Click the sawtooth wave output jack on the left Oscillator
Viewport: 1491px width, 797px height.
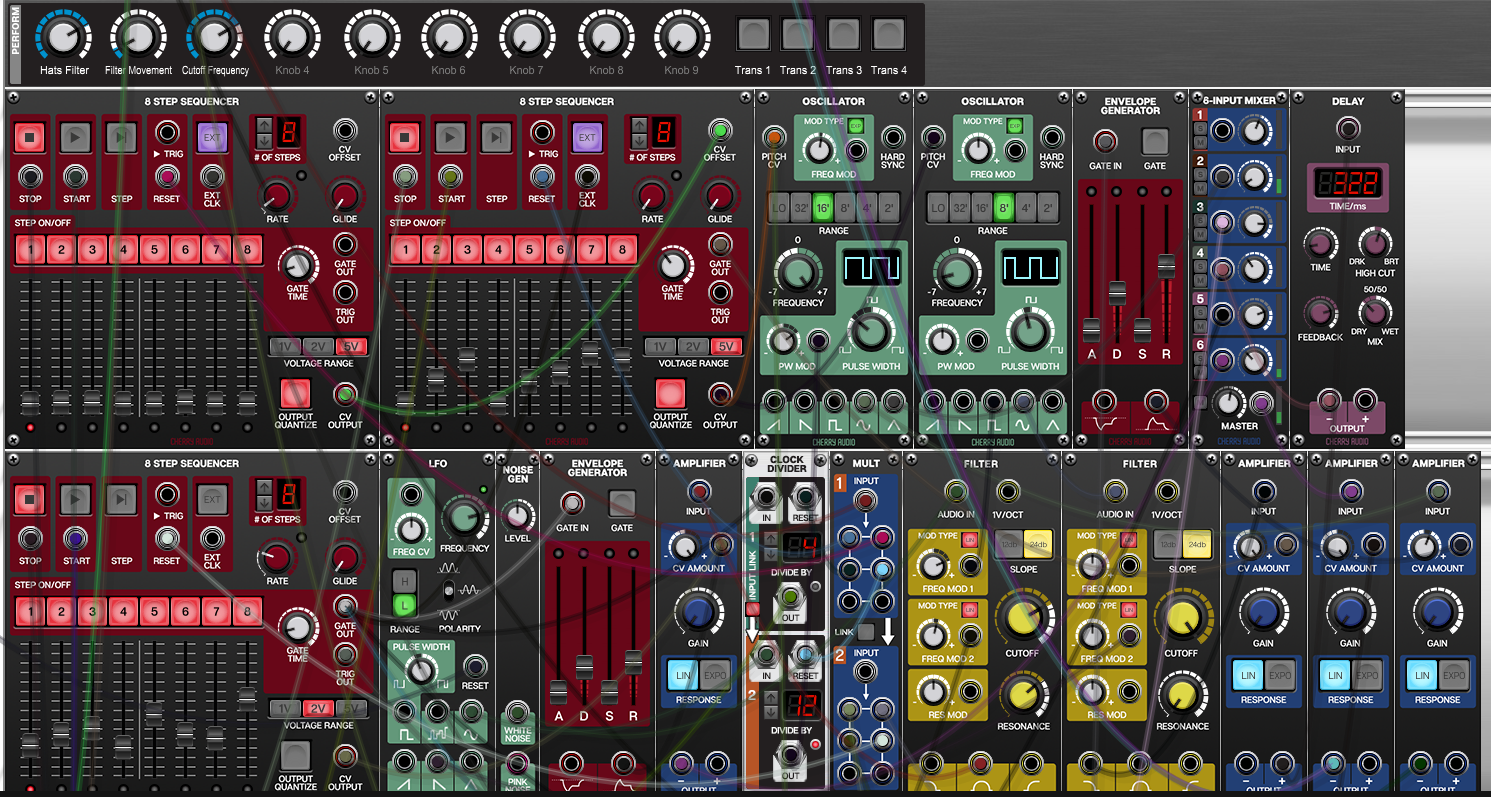point(774,403)
